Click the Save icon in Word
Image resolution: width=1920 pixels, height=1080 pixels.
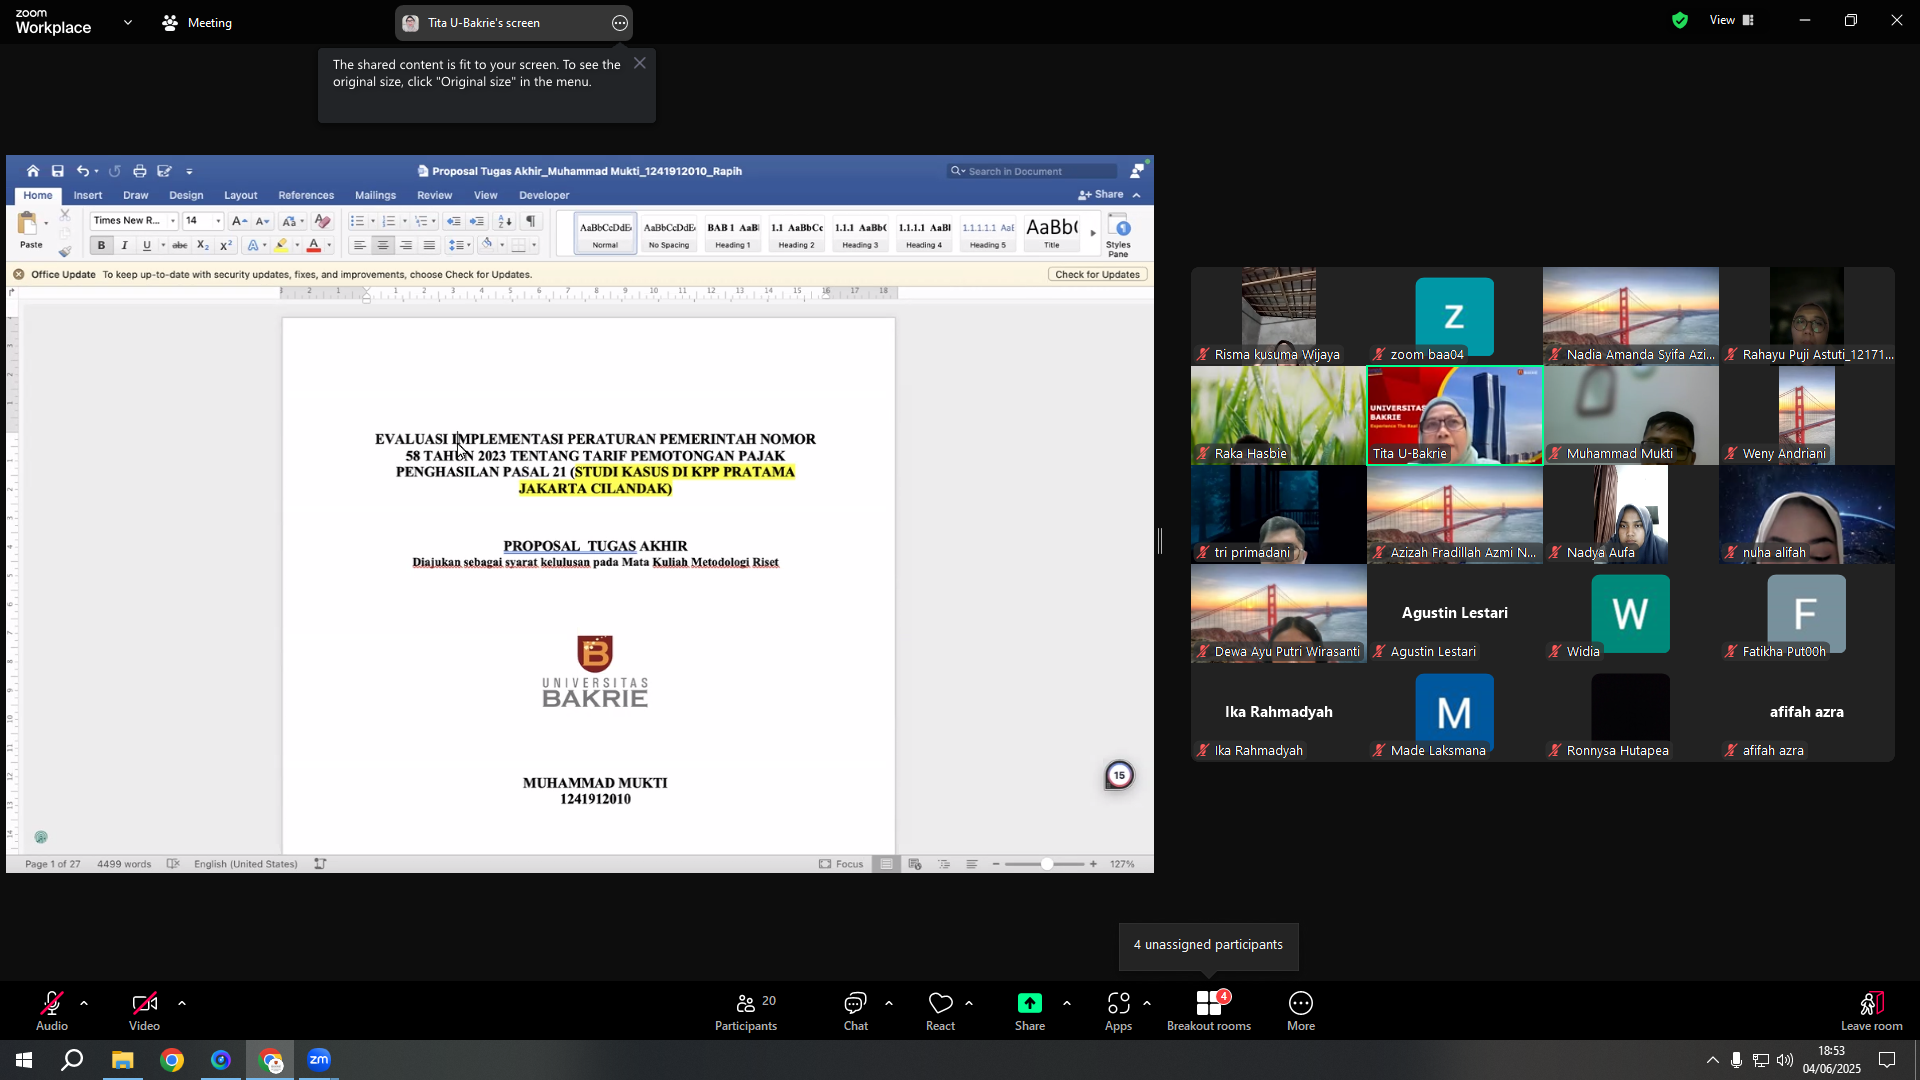[x=58, y=171]
